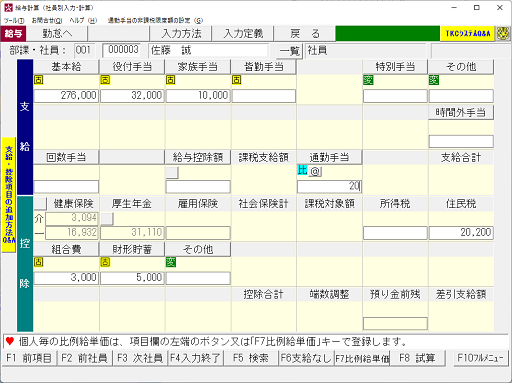Click the red 給与 label at top left
This screenshot has height=383, width=512.
pos(13,34)
